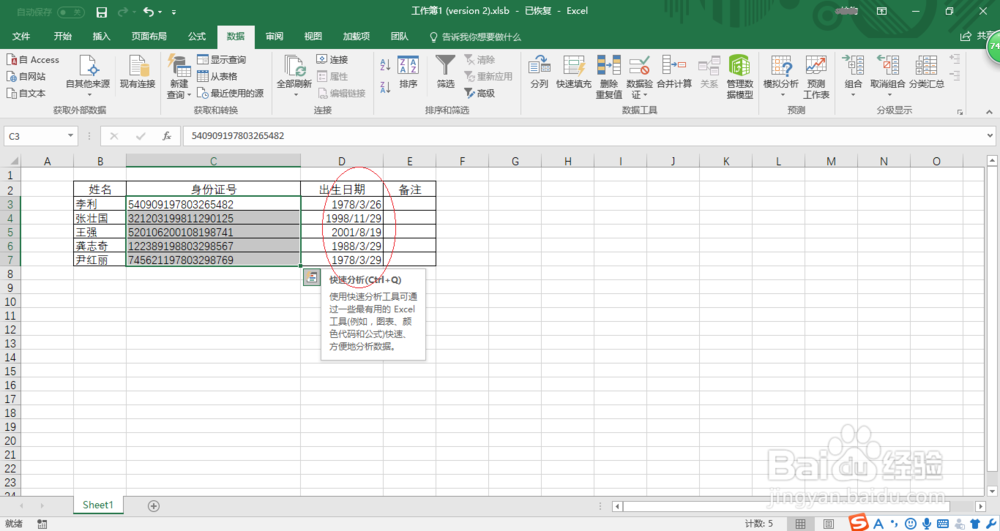Viewport: 1000px width, 531px height.
Task: Switch to Page Layout view in status bar
Action: [828, 524]
